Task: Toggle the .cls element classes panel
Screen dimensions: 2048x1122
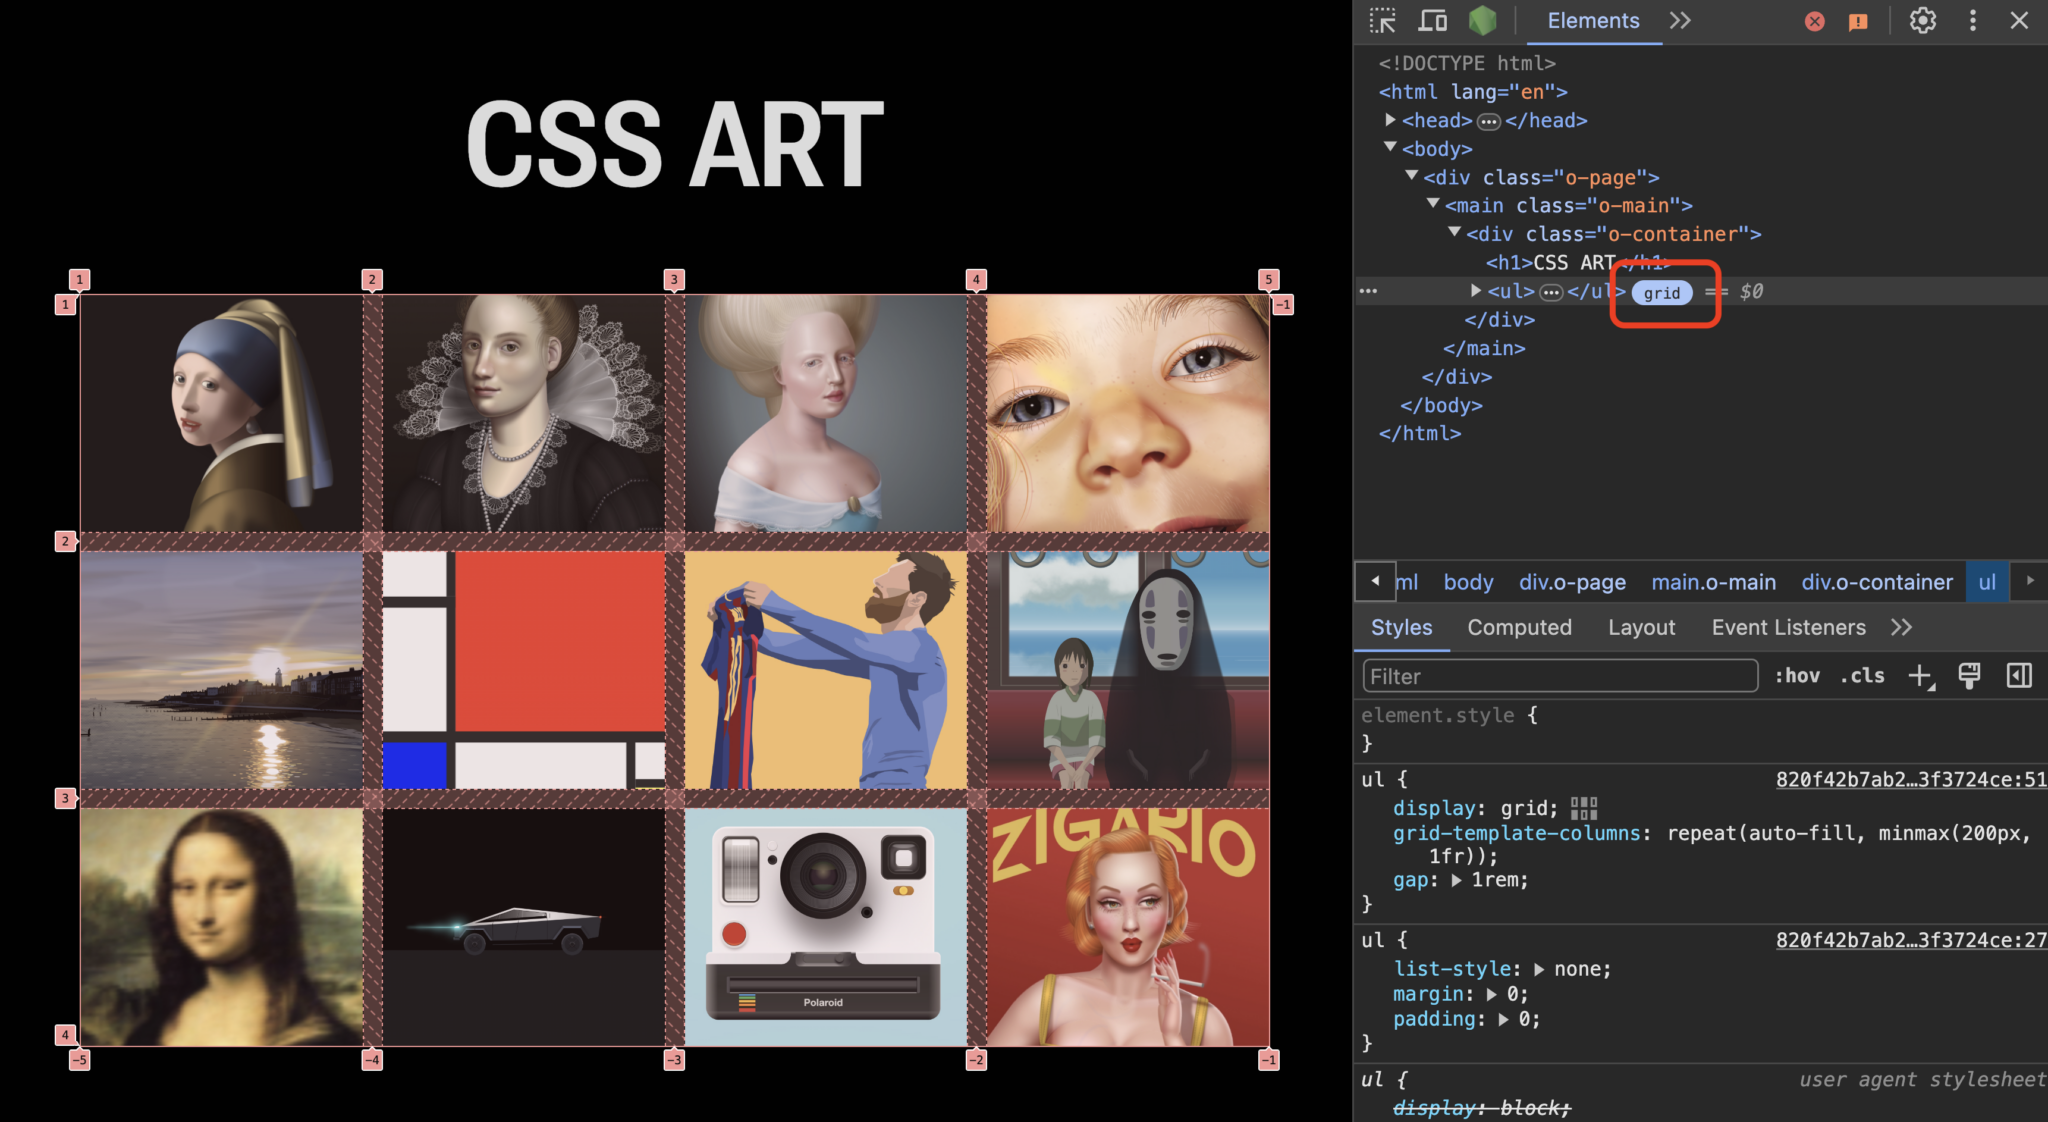Action: (1862, 676)
